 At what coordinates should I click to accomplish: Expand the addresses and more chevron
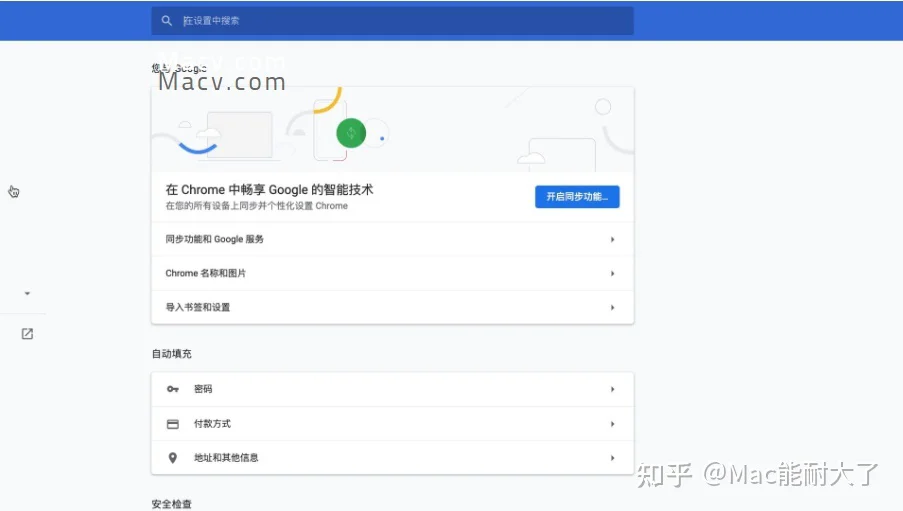click(612, 458)
